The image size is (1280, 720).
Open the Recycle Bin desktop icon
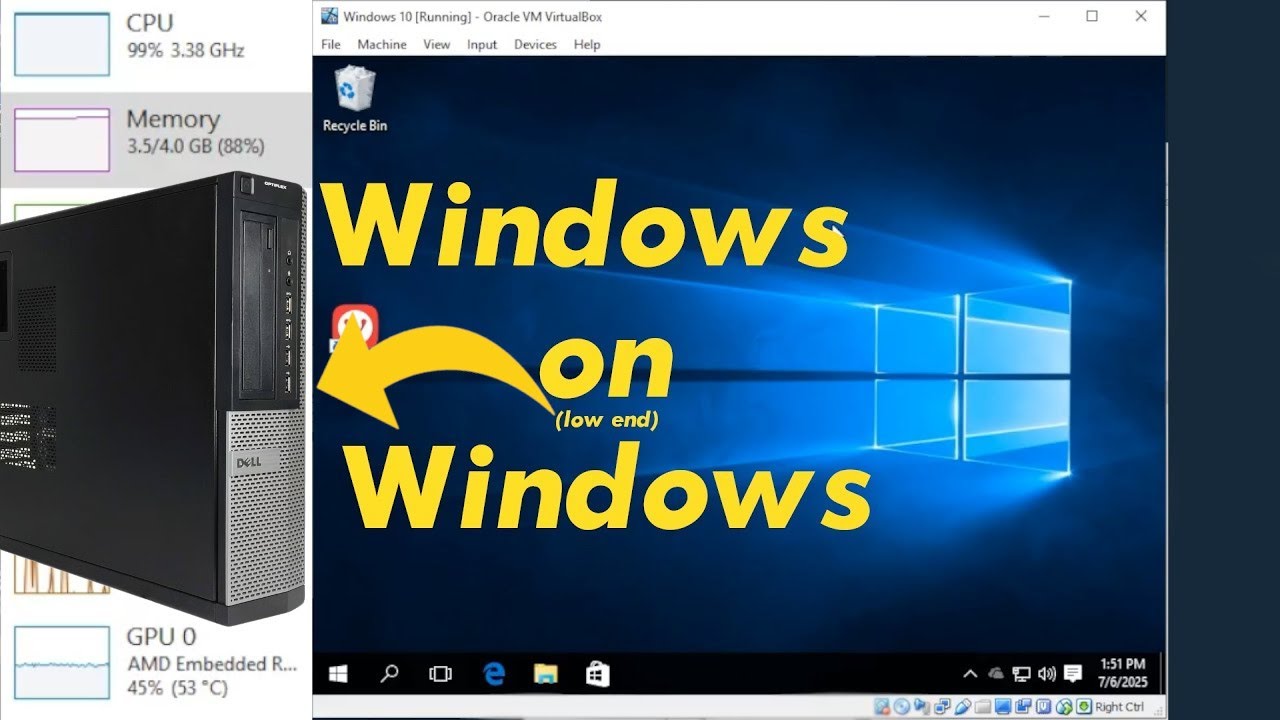354,98
